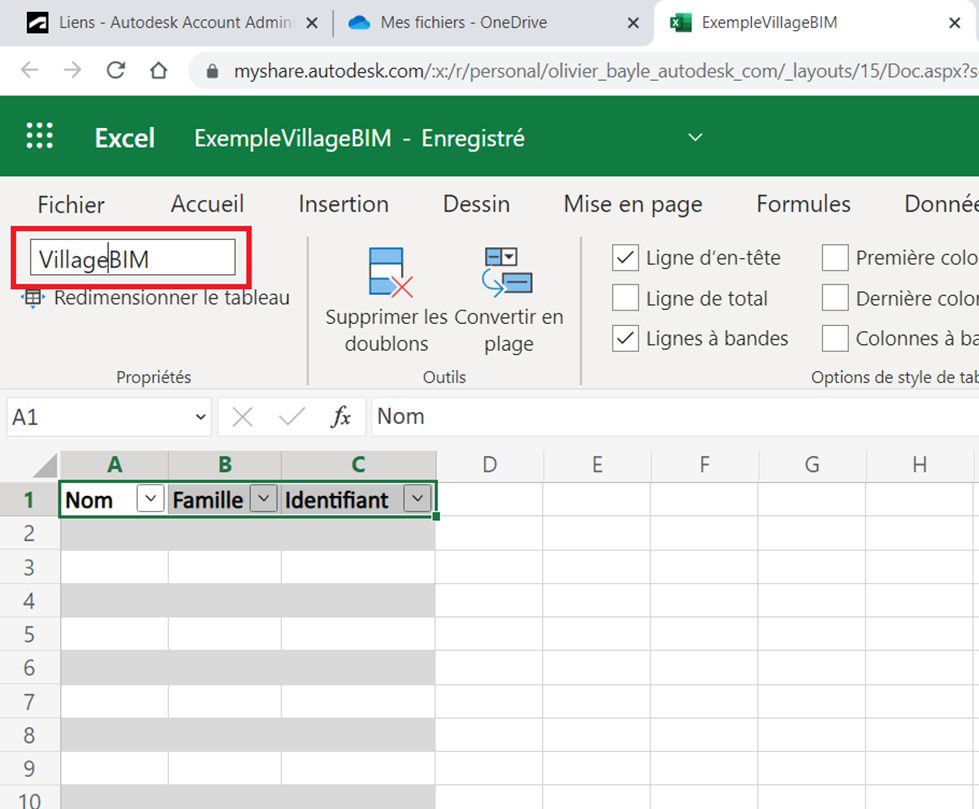Click Convertir en plage icon

507,272
